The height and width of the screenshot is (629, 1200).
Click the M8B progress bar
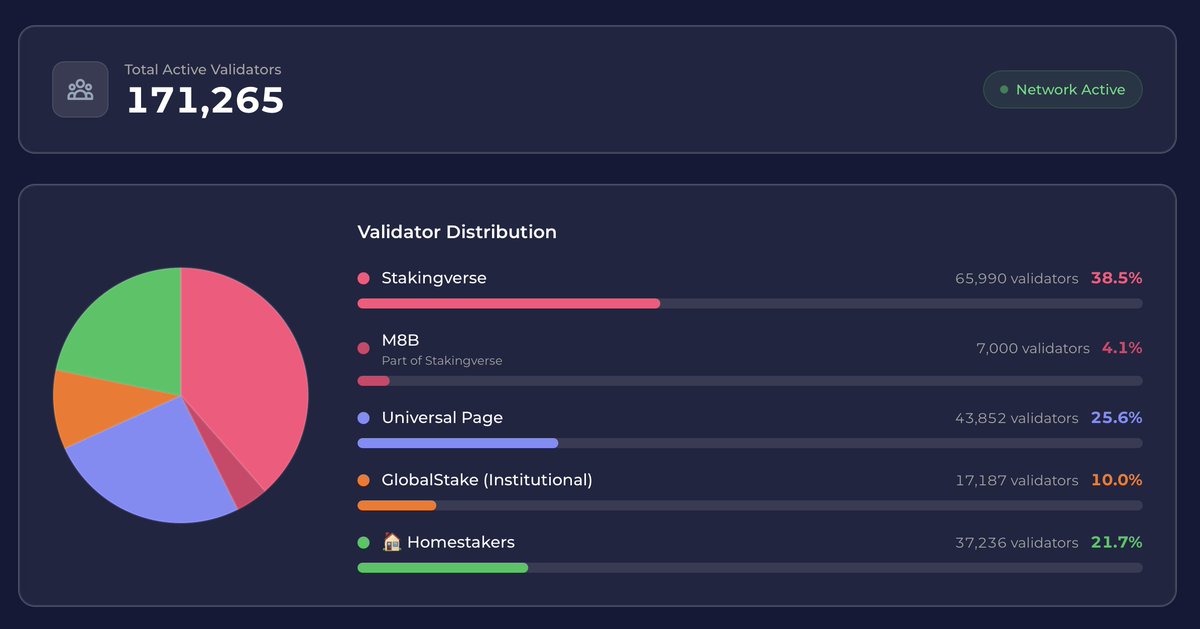(750, 381)
